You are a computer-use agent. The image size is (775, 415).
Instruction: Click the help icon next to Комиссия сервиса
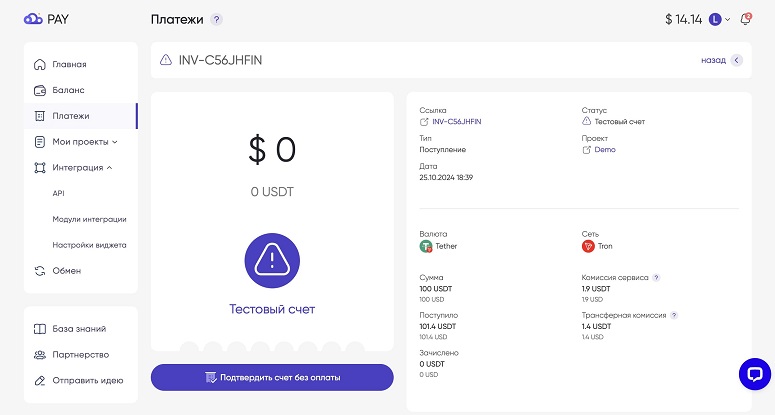pyautogui.click(x=656, y=278)
